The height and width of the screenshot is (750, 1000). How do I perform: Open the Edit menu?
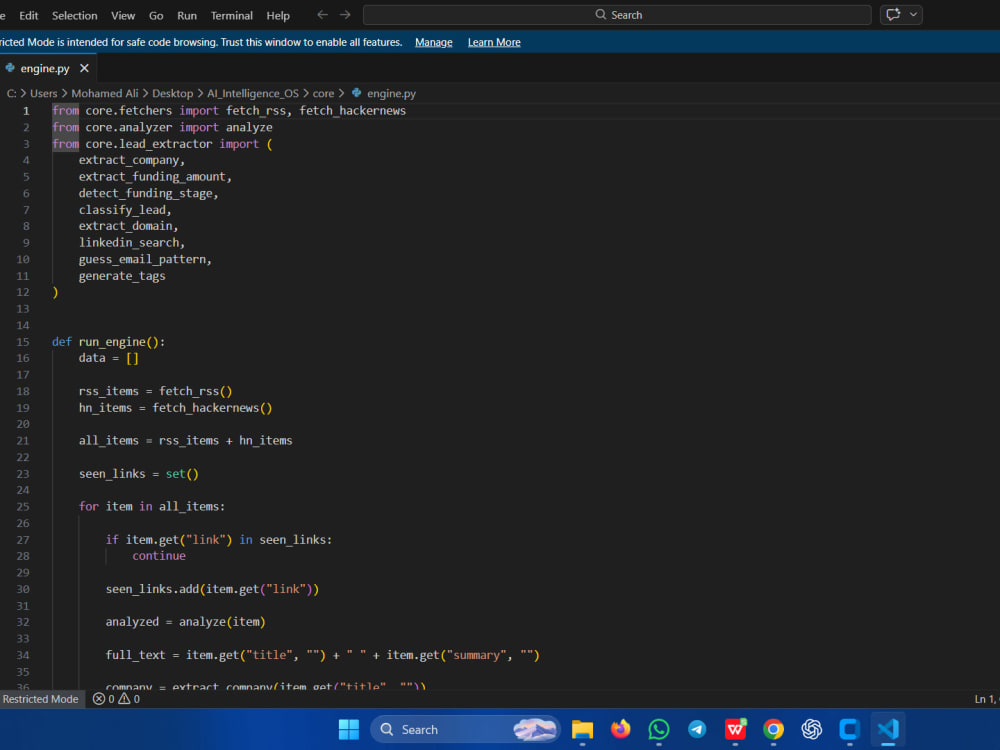tap(29, 15)
